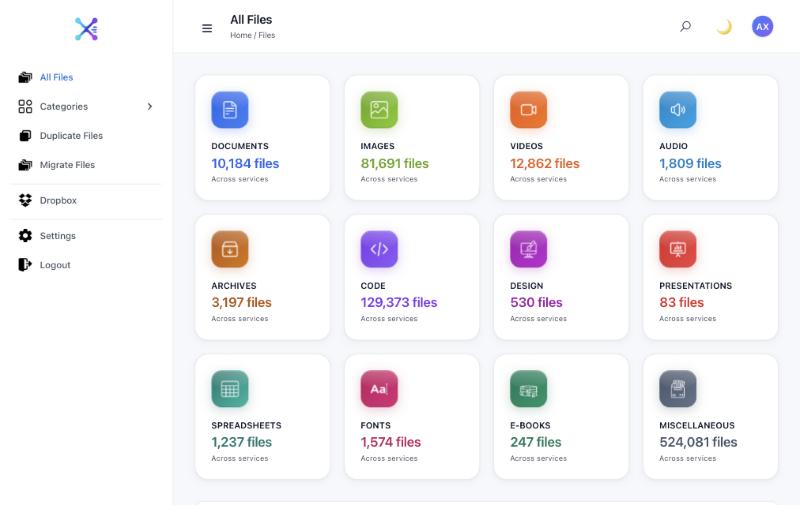The image size is (800, 505).
Task: Select the All Files sidebar item
Action: coord(86,77)
